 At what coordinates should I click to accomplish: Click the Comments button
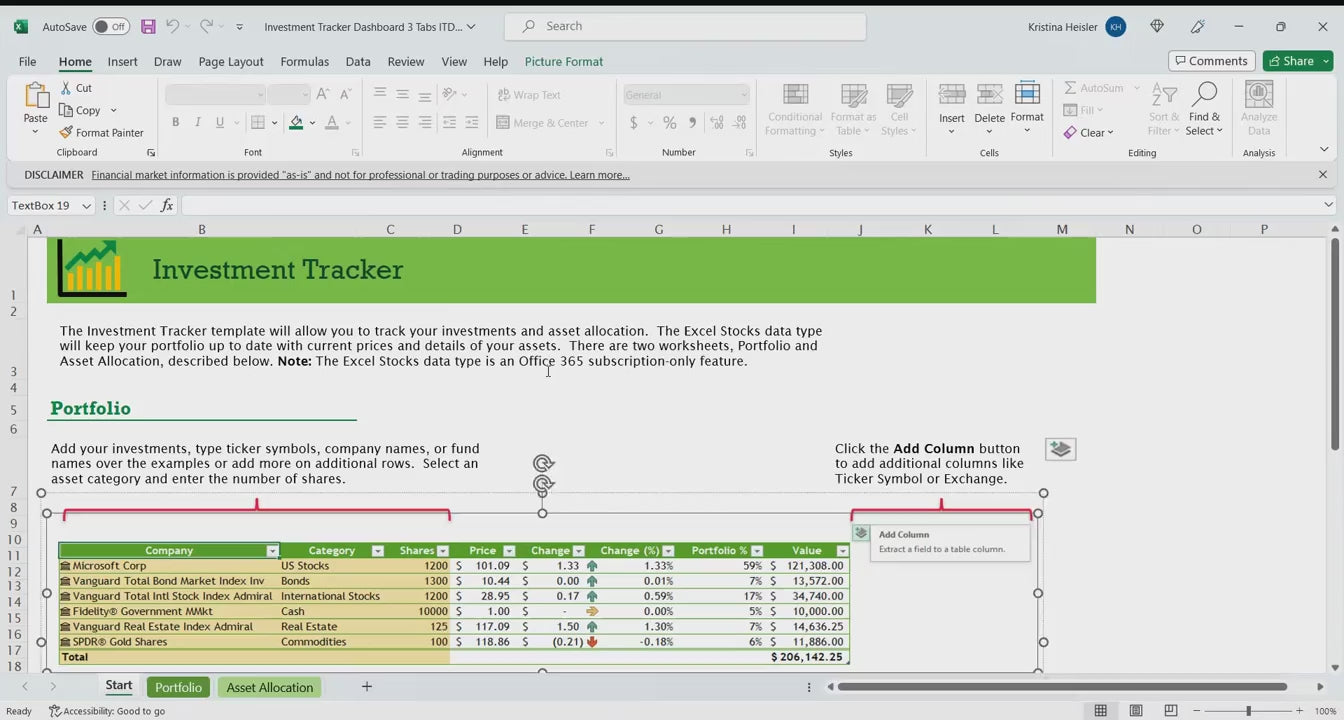pos(1211,61)
